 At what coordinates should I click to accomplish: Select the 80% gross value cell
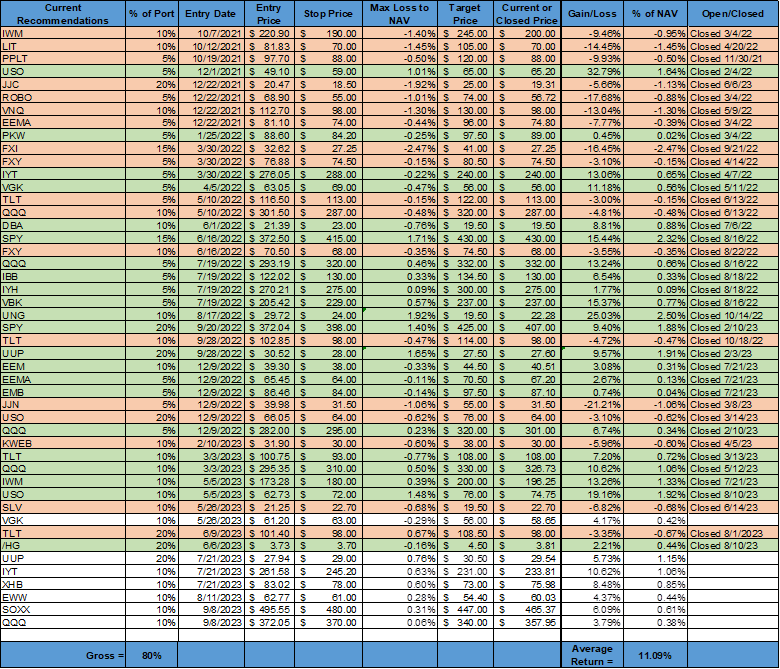pos(152,655)
